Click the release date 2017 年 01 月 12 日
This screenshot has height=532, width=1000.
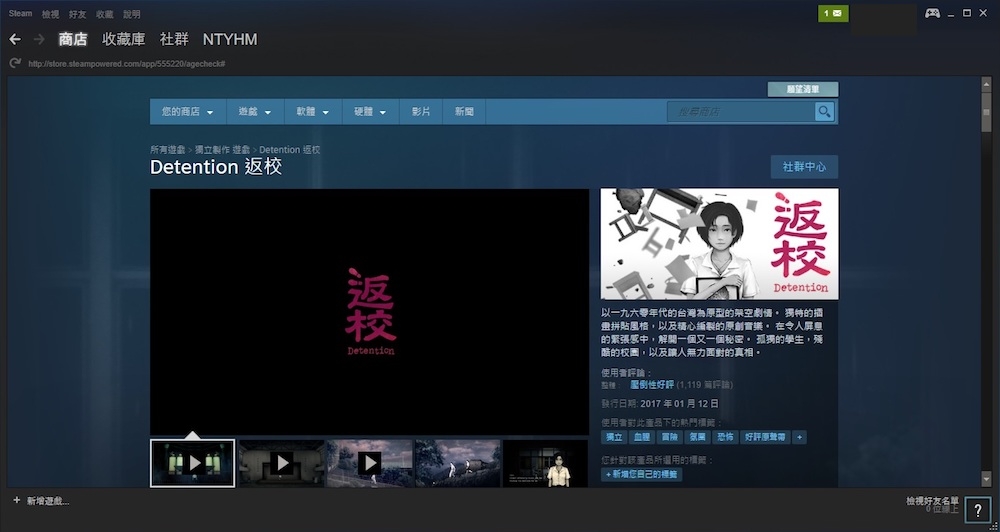click(679, 404)
